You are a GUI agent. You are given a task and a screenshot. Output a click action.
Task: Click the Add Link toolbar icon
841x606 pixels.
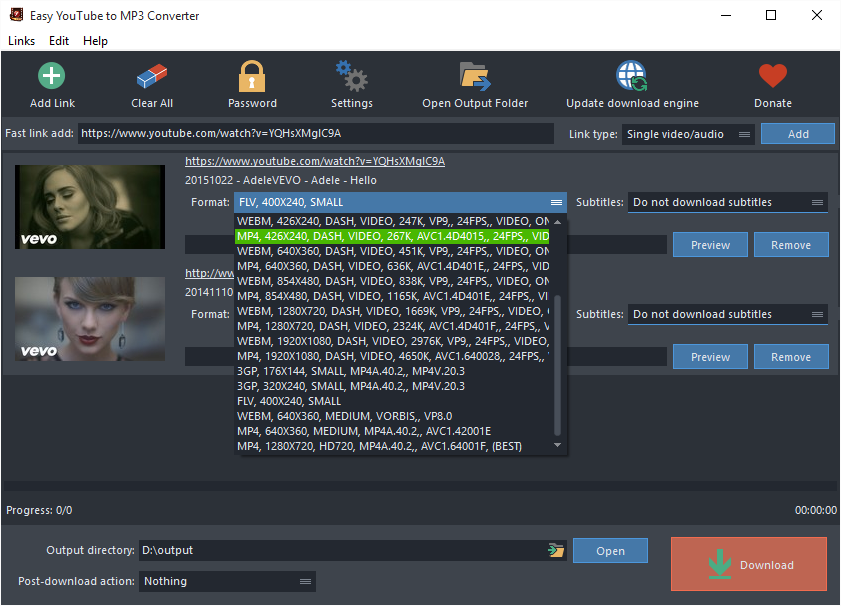click(x=51, y=76)
